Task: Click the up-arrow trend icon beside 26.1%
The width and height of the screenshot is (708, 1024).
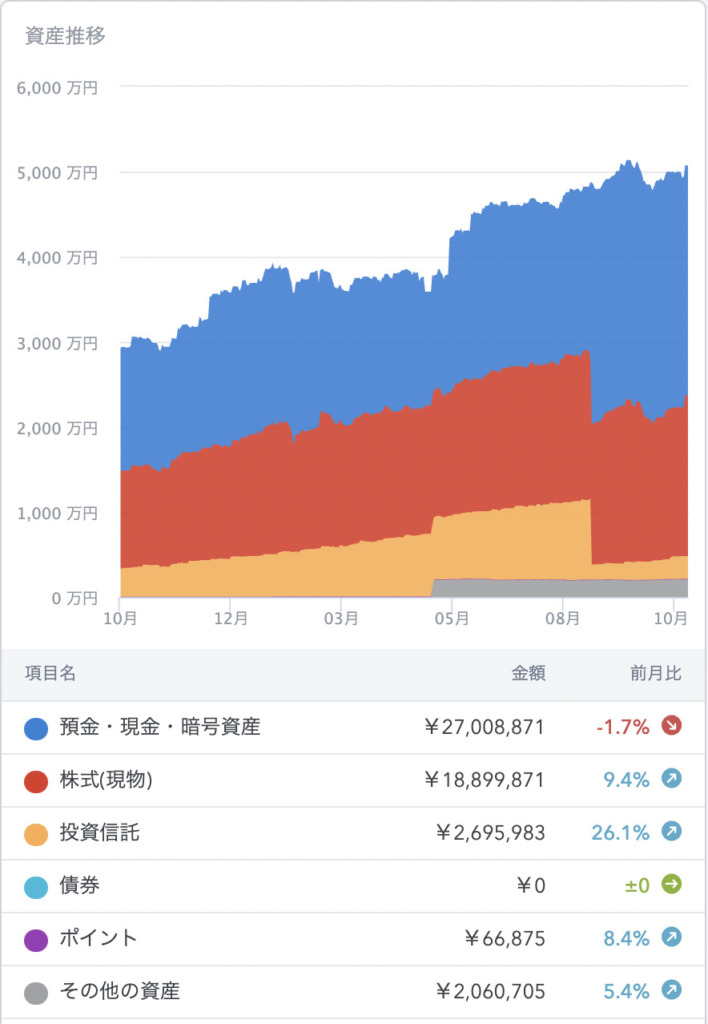Action: tap(671, 831)
